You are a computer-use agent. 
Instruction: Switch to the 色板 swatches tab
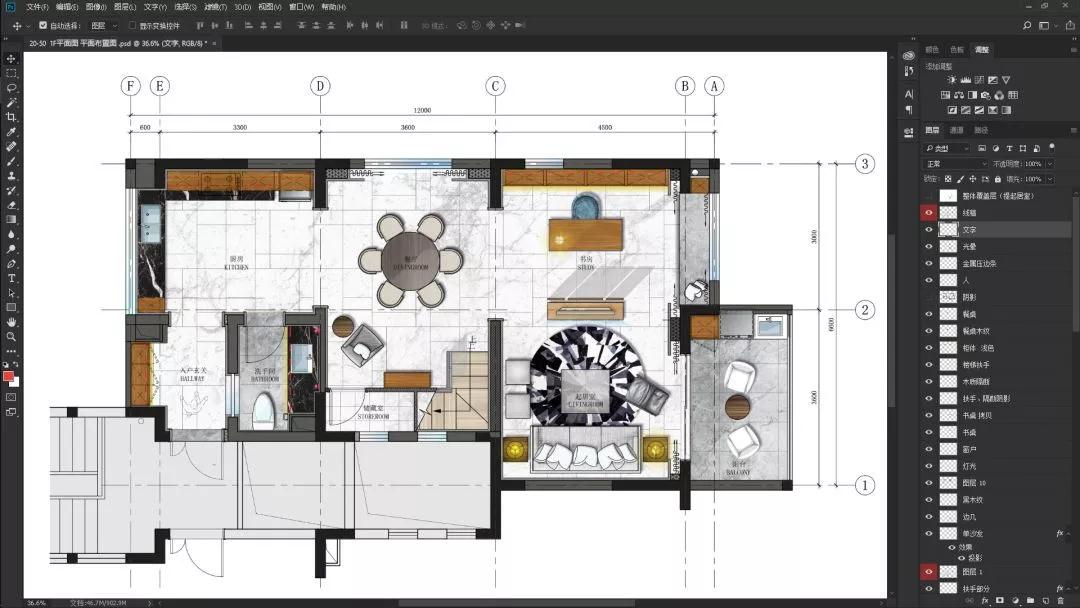click(957, 50)
